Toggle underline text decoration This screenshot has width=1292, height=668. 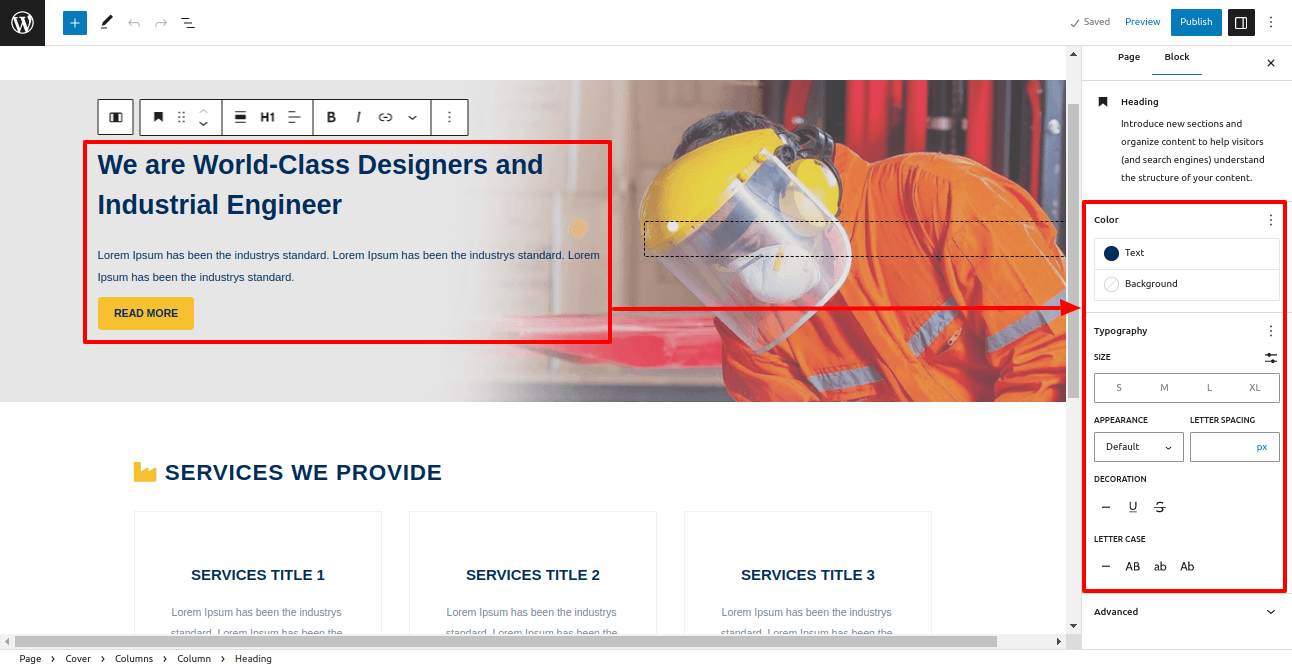[1133, 507]
